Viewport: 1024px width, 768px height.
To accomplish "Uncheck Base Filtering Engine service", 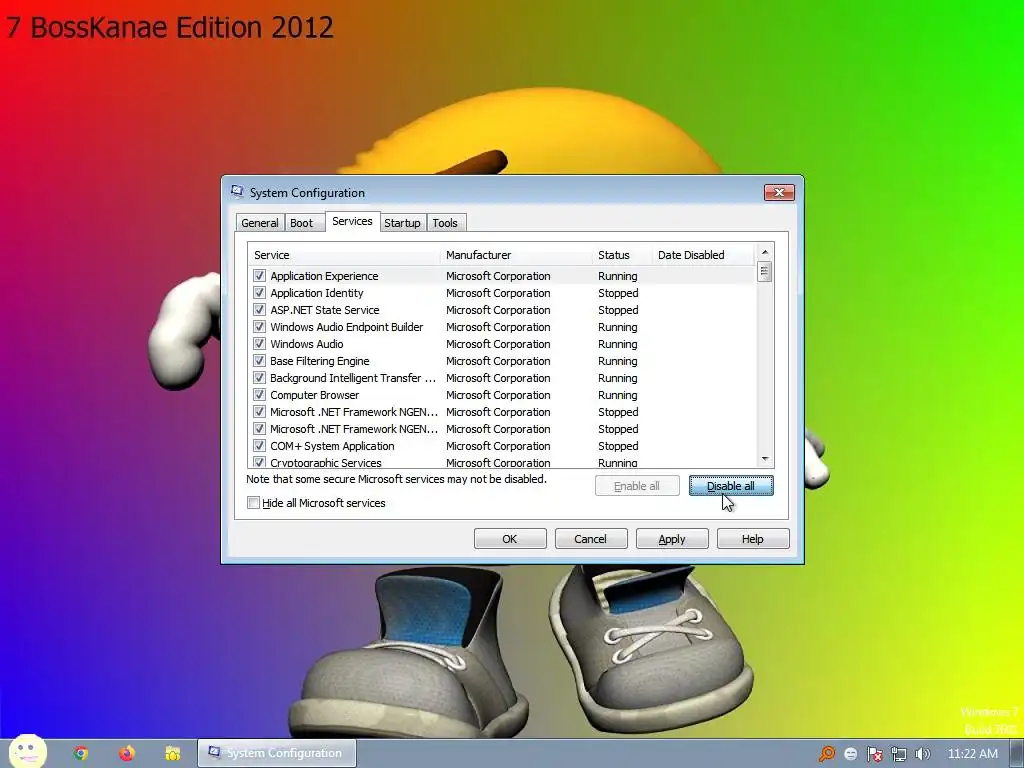I will pyautogui.click(x=259, y=360).
